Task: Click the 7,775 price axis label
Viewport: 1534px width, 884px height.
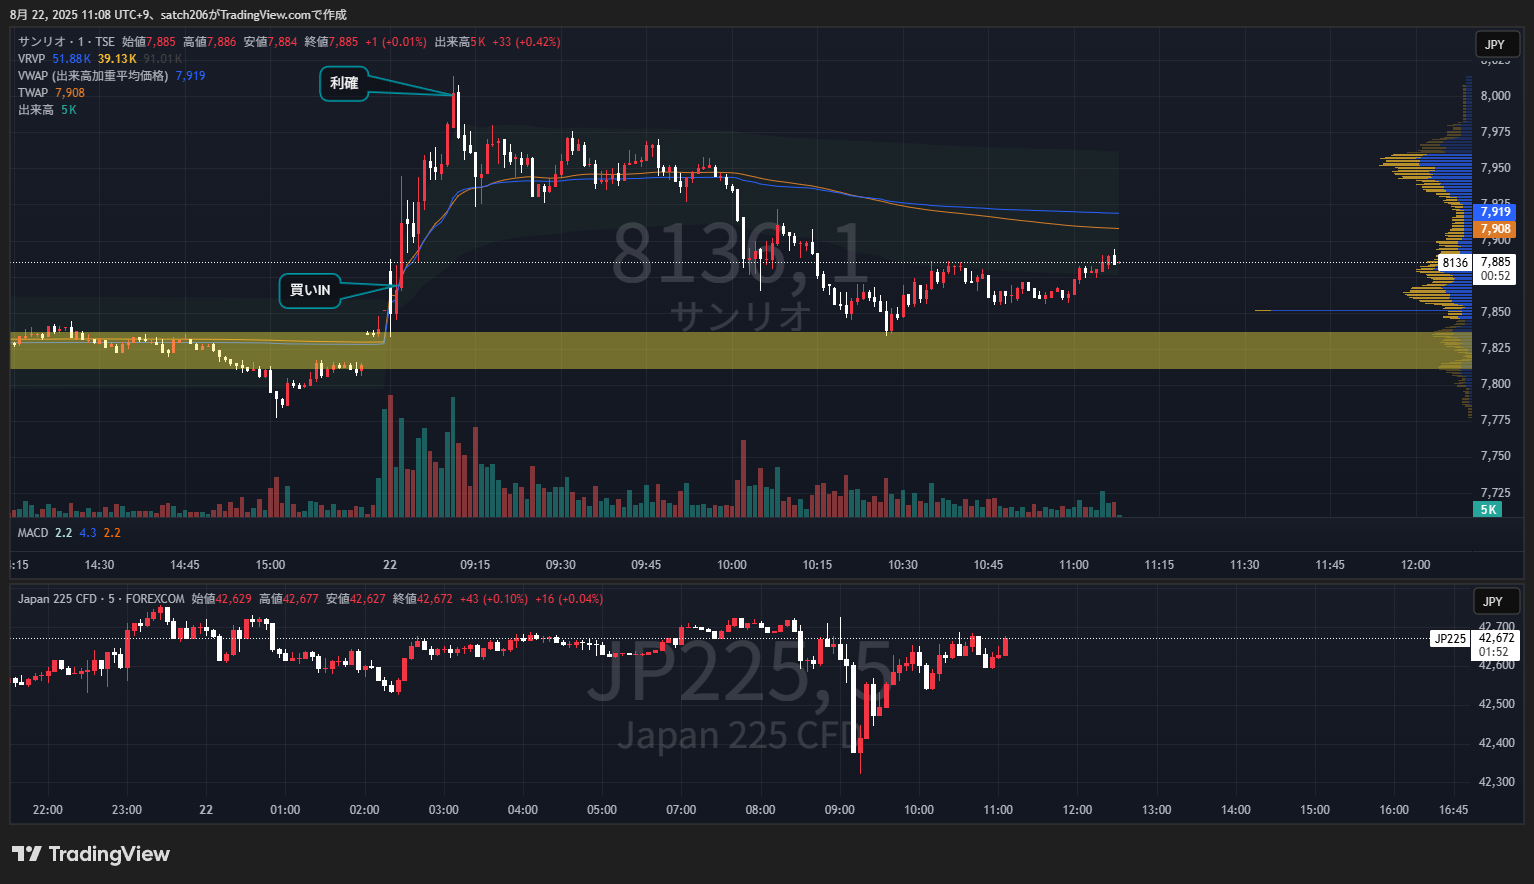Action: (x=1496, y=420)
